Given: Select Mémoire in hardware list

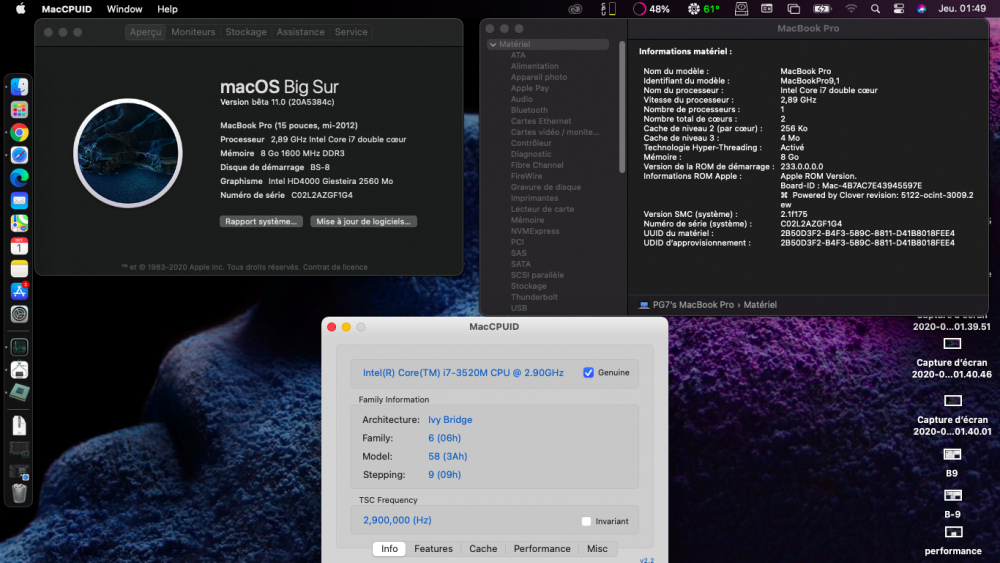Looking at the screenshot, I should (527, 220).
